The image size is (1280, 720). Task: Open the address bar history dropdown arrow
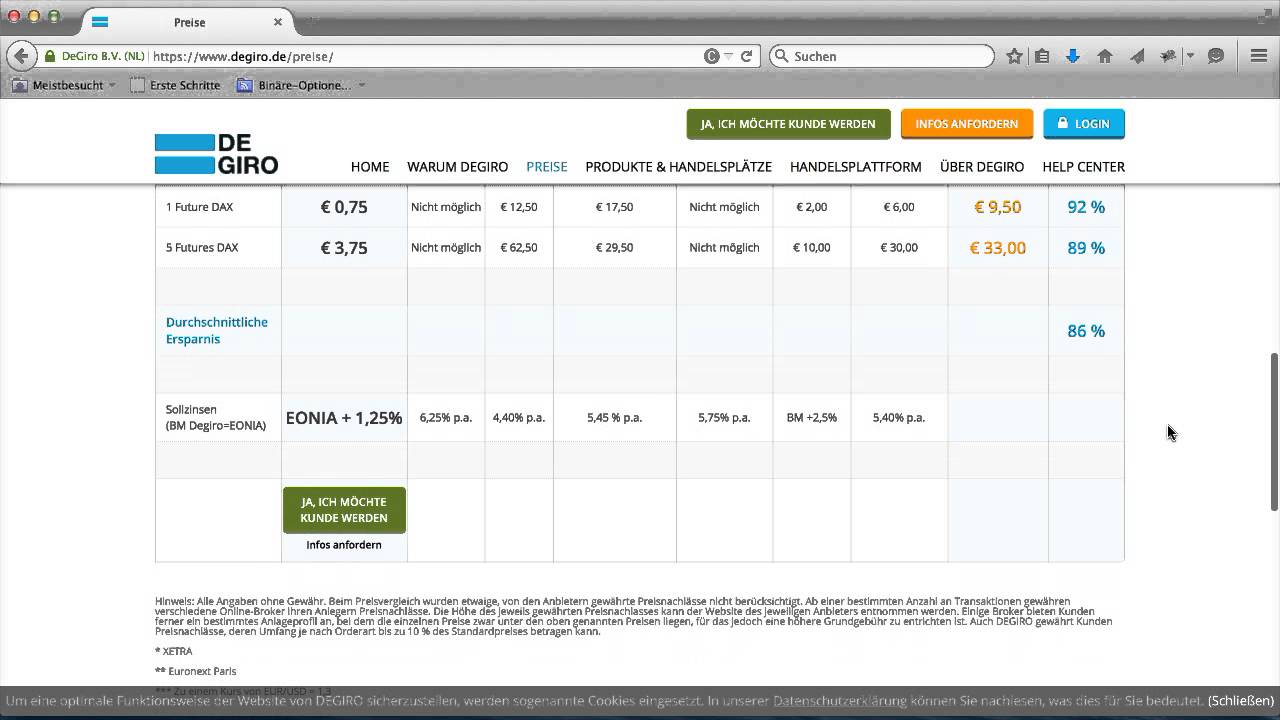pyautogui.click(x=729, y=57)
